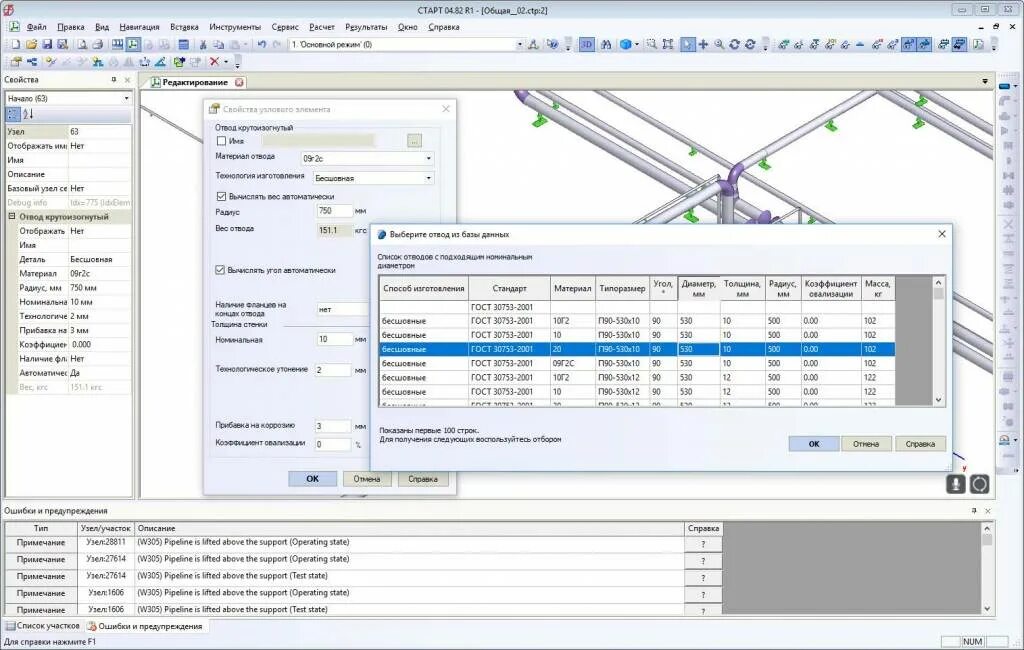
Task: Open the Навигация menu
Action: 139,27
